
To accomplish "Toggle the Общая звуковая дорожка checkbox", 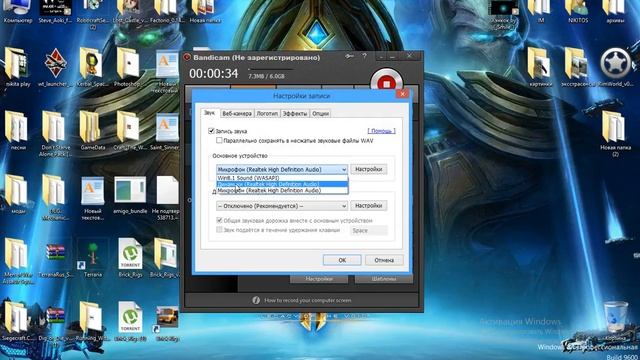I will pos(219,220).
